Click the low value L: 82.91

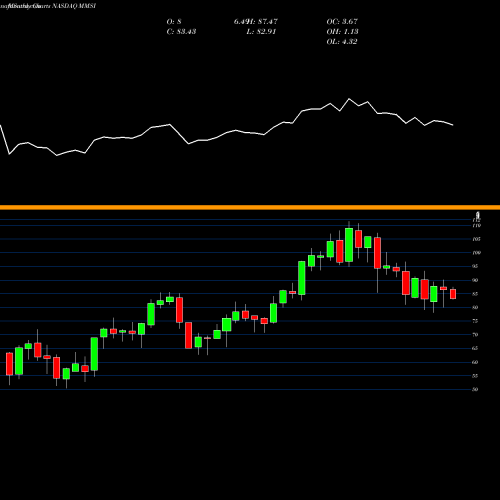pos(261,32)
